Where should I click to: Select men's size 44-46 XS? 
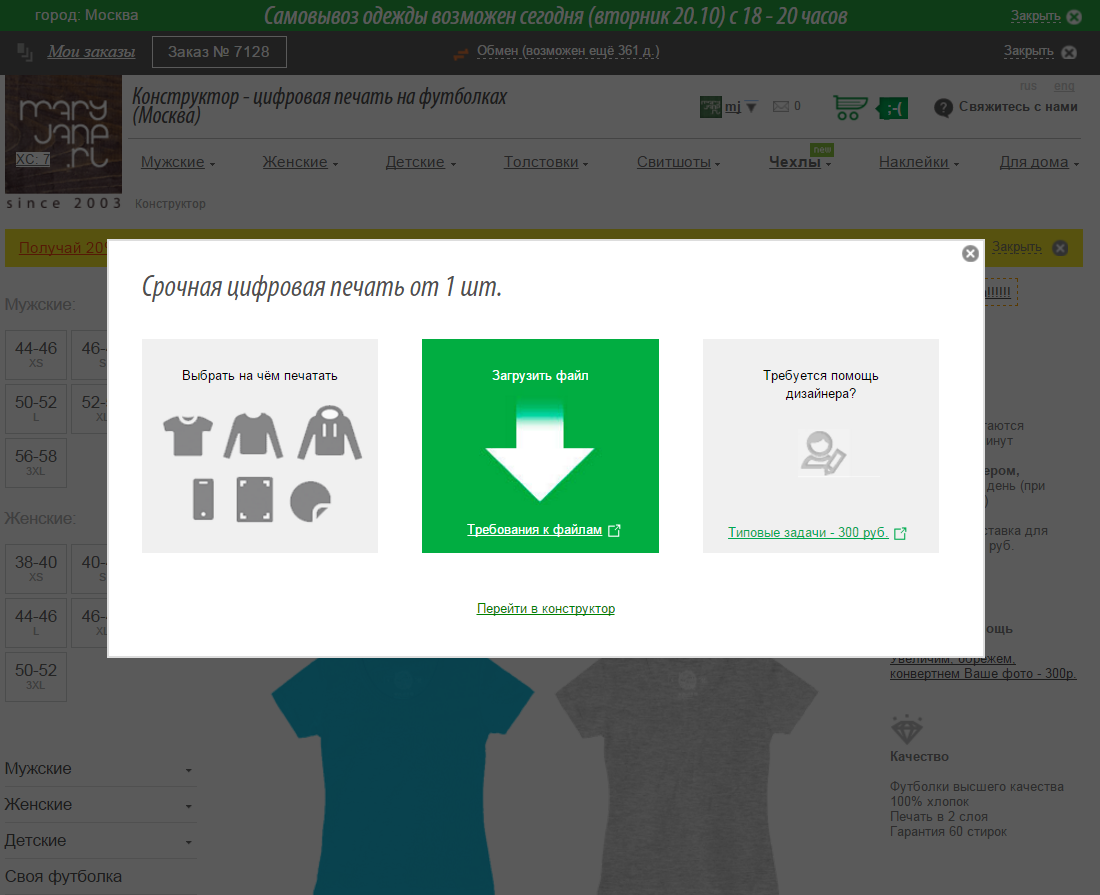click(36, 354)
